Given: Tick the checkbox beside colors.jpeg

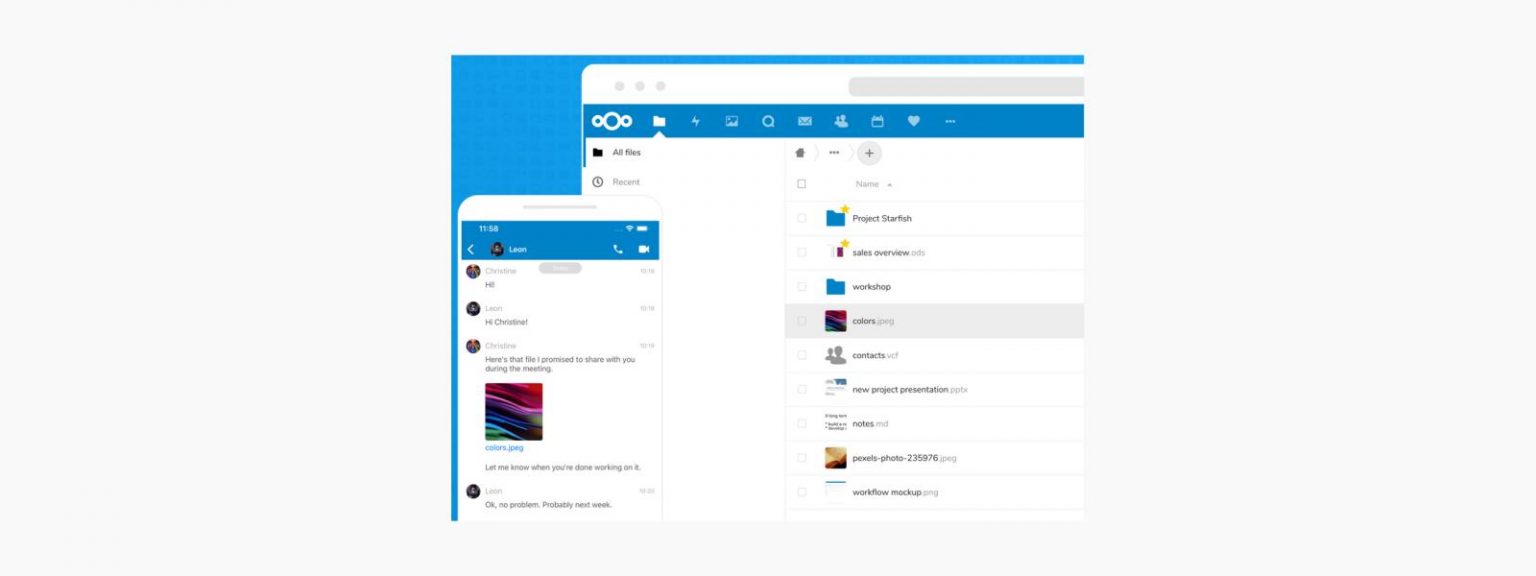Looking at the screenshot, I should (x=801, y=320).
